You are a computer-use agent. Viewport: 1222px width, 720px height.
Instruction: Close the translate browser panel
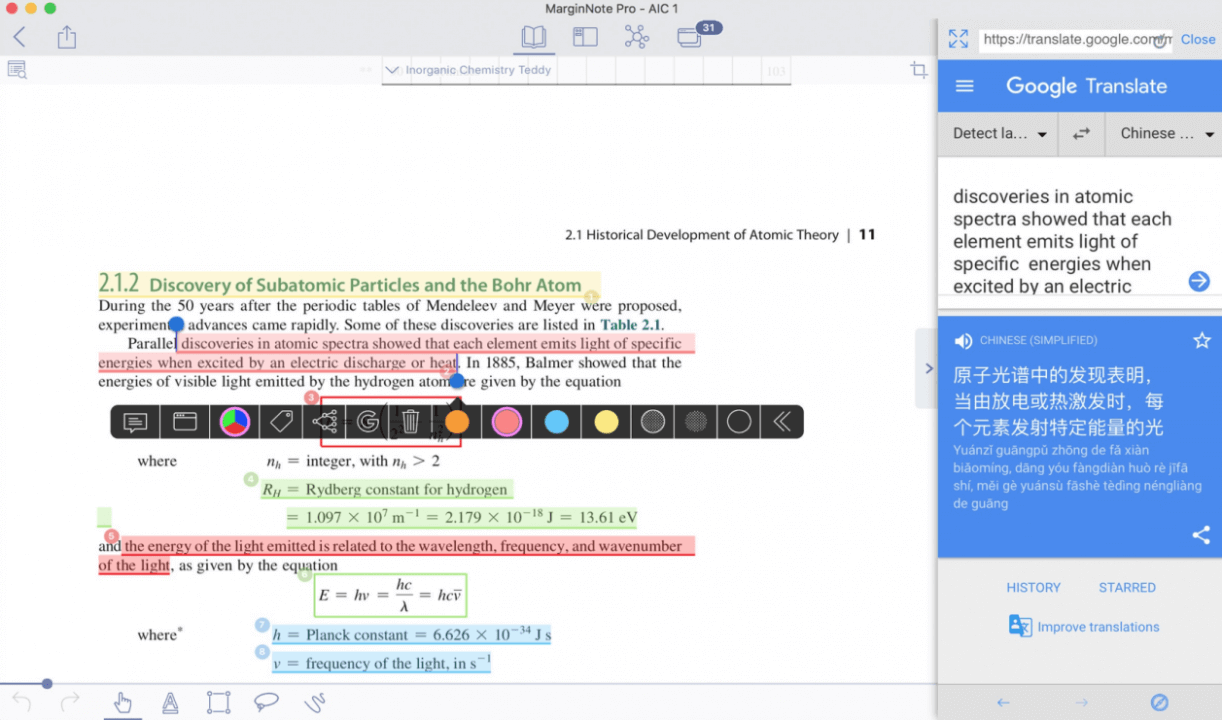coord(1197,39)
